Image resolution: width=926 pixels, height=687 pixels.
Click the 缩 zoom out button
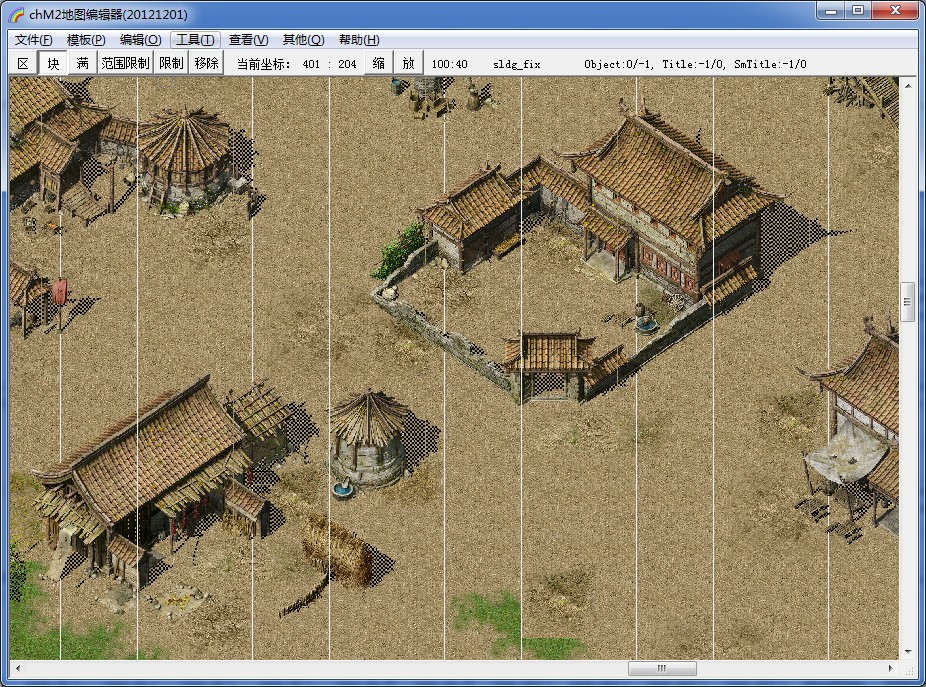tap(379, 63)
